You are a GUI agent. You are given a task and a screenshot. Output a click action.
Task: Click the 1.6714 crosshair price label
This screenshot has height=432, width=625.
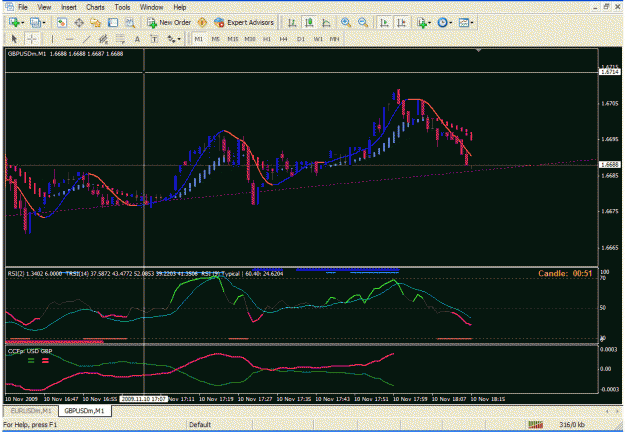tap(609, 72)
